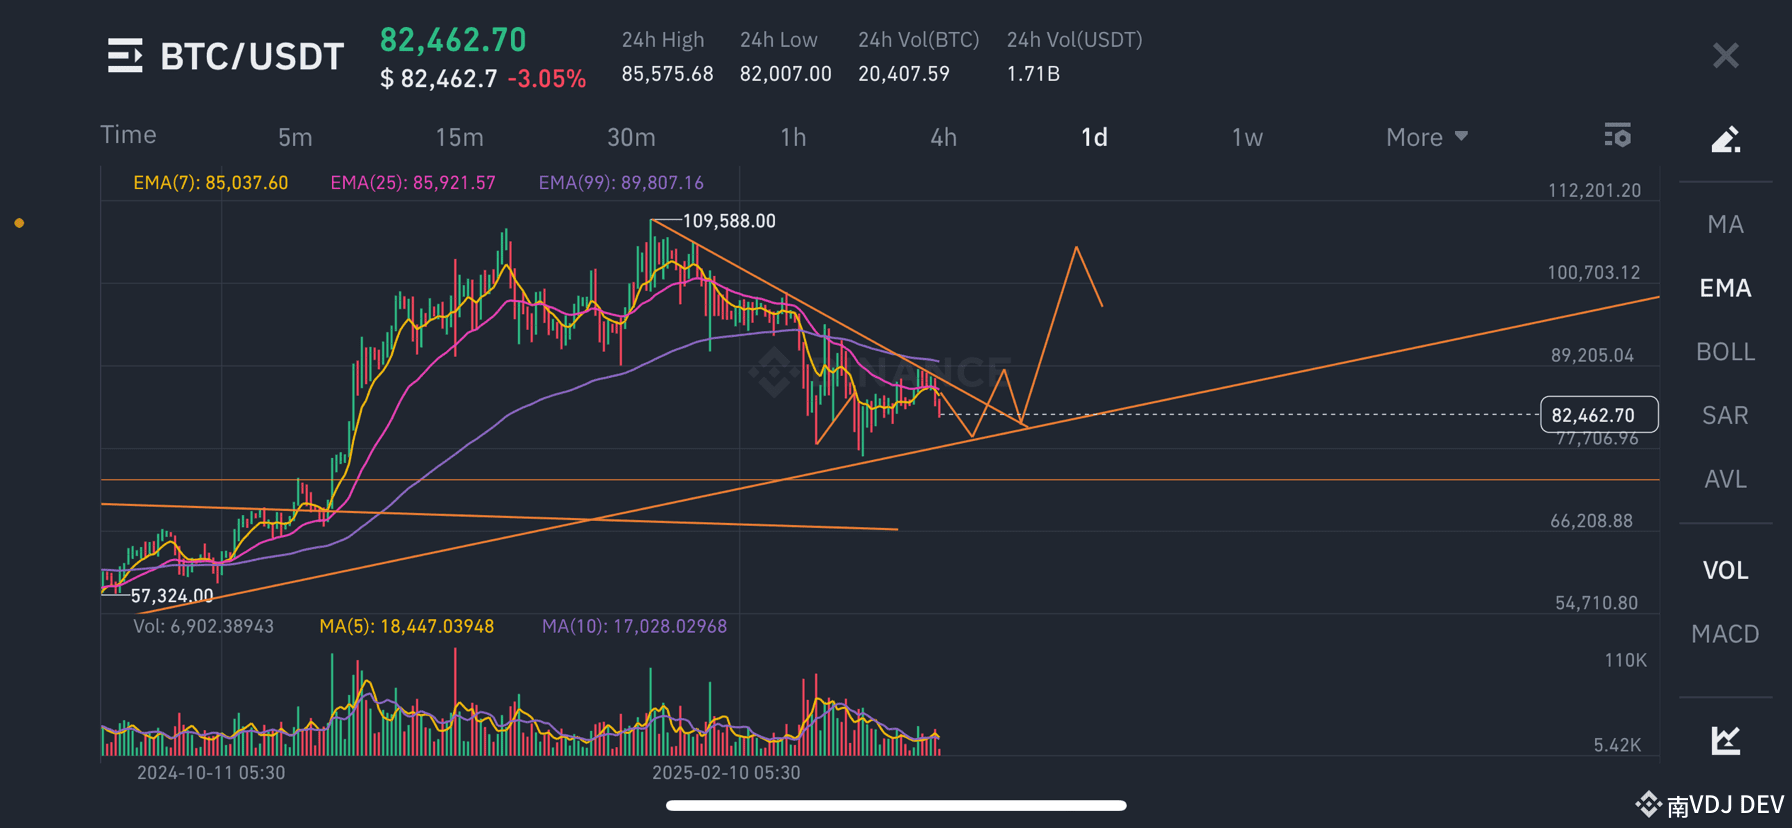
Task: Toggle the AVL indicator
Action: pyautogui.click(x=1725, y=479)
